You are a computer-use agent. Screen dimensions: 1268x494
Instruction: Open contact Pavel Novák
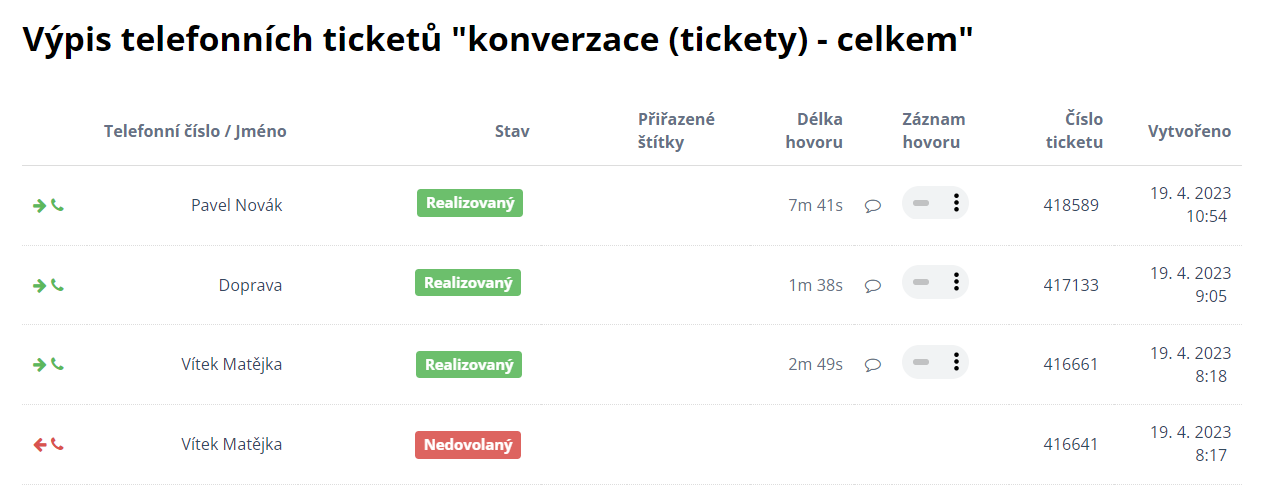pyautogui.click(x=236, y=205)
